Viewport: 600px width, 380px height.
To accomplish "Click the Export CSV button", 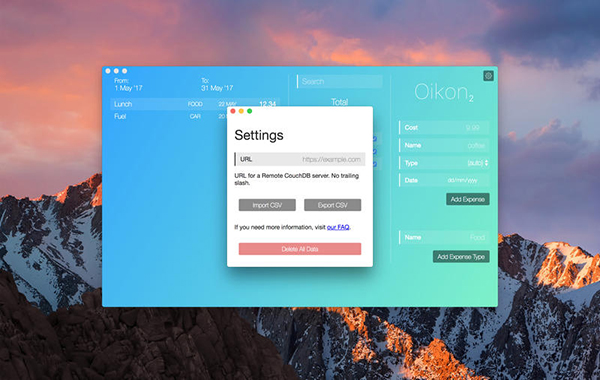I will tap(333, 205).
